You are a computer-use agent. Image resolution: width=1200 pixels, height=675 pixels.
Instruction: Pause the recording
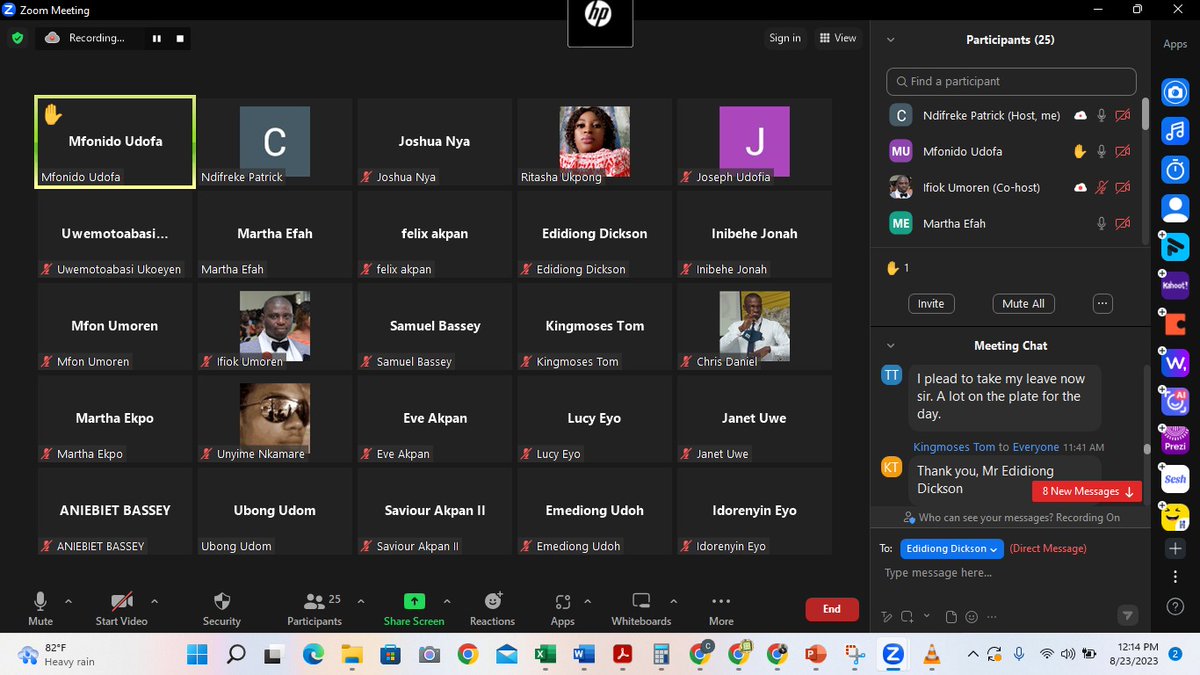tap(157, 38)
